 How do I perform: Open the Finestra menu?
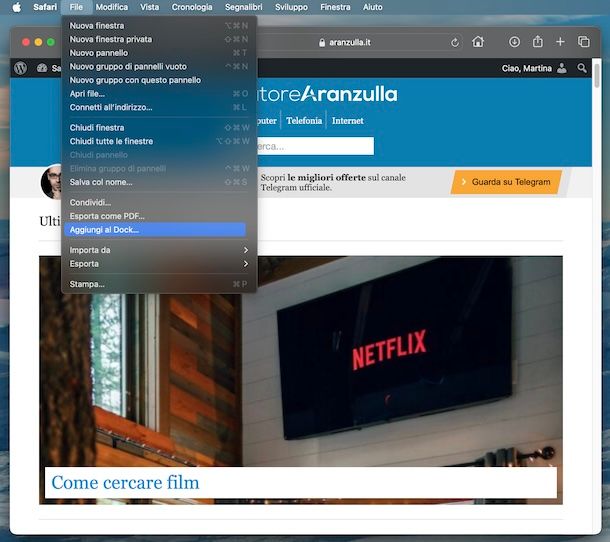tap(335, 7)
